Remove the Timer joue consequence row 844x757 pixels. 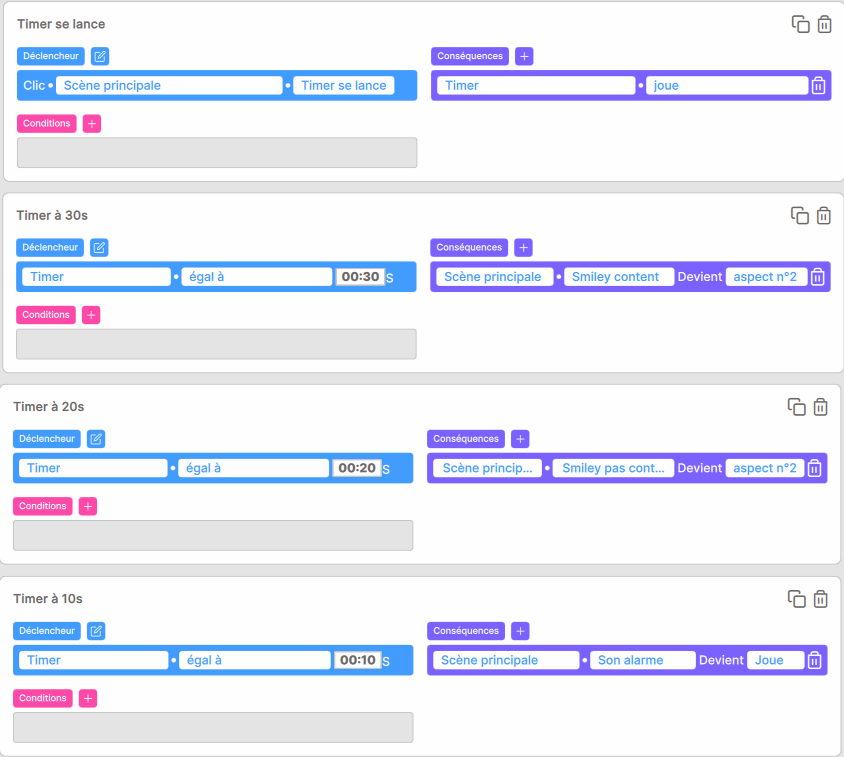click(x=818, y=86)
